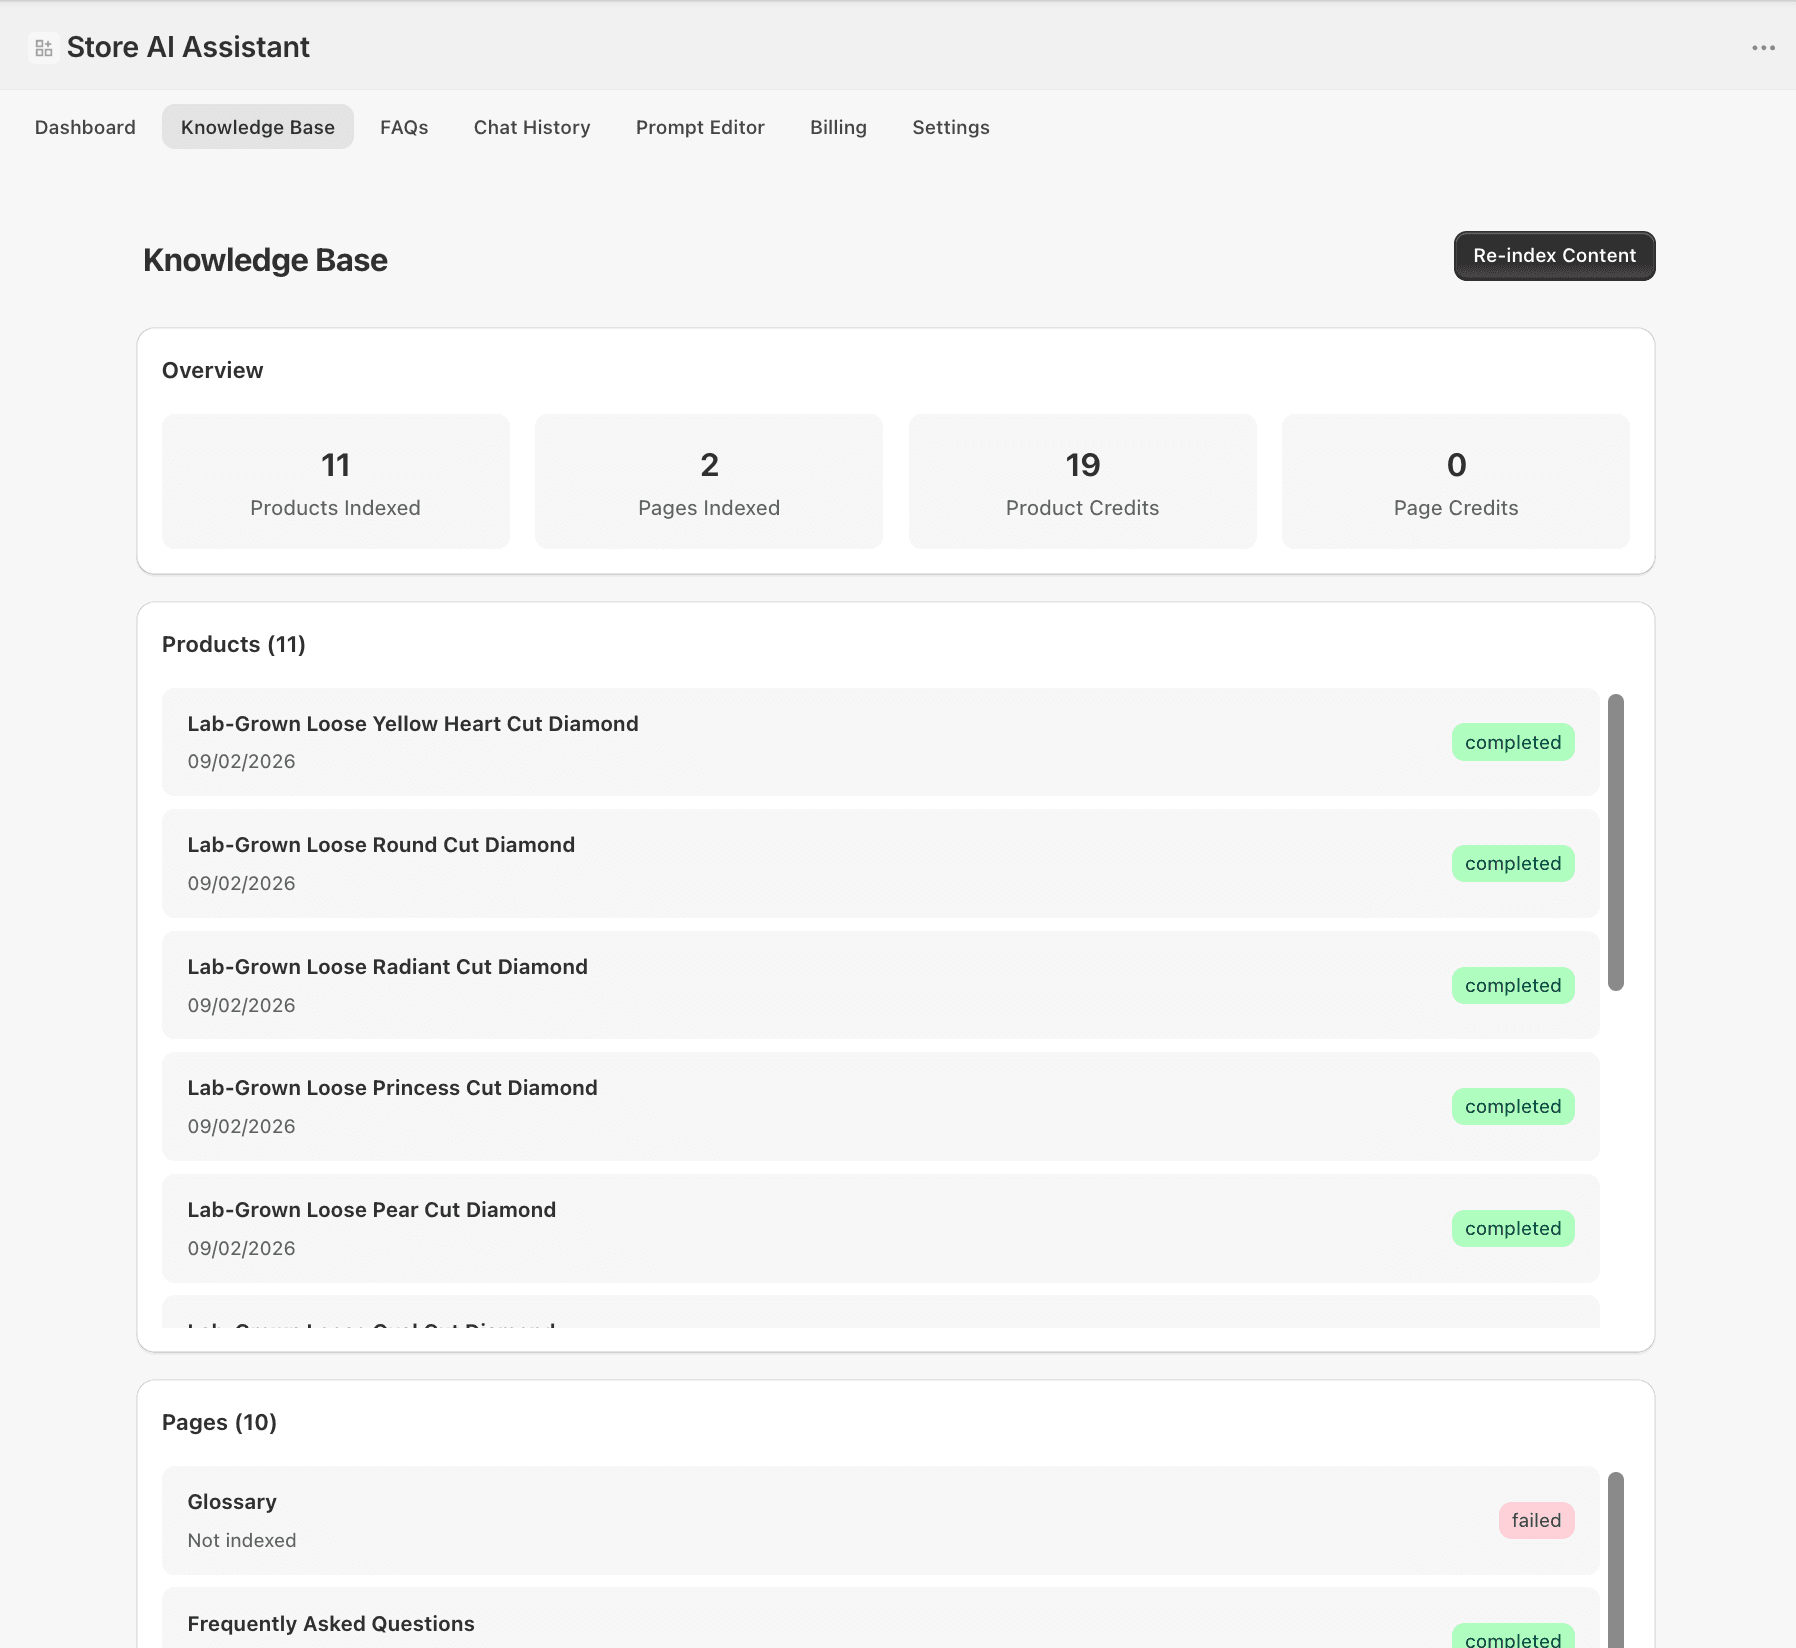Screen dimensions: 1796x1648
Task: Click the Re-index Content button
Action: (1553, 256)
